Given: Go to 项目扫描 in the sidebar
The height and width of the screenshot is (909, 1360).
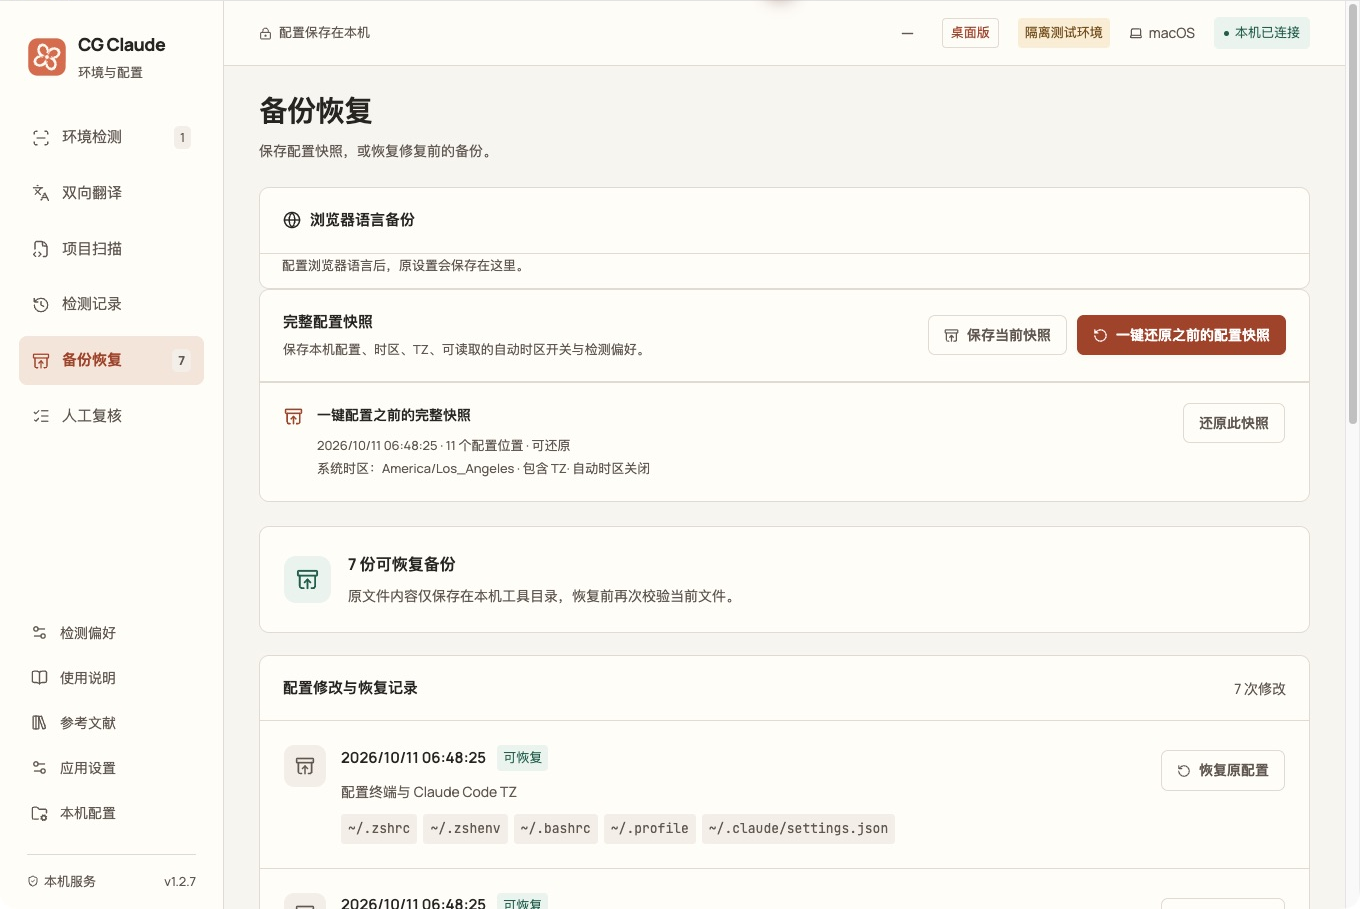Looking at the screenshot, I should [x=111, y=249].
